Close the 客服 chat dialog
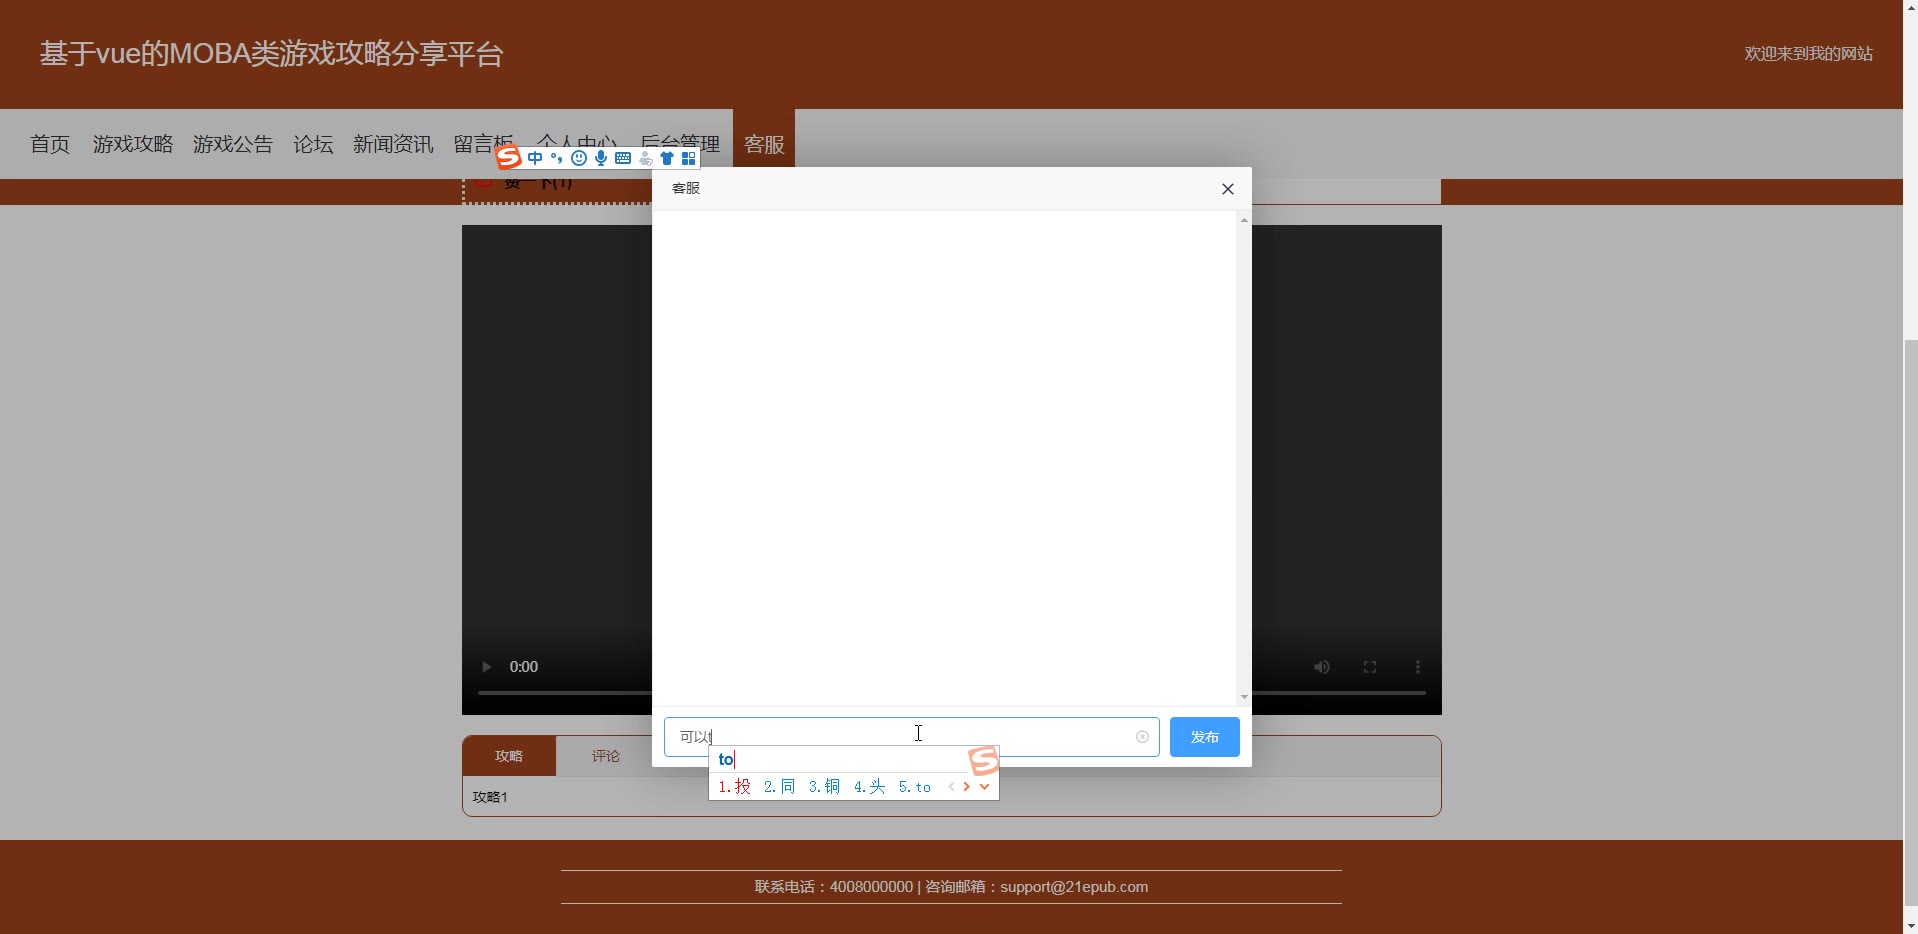The width and height of the screenshot is (1918, 934). tap(1228, 189)
